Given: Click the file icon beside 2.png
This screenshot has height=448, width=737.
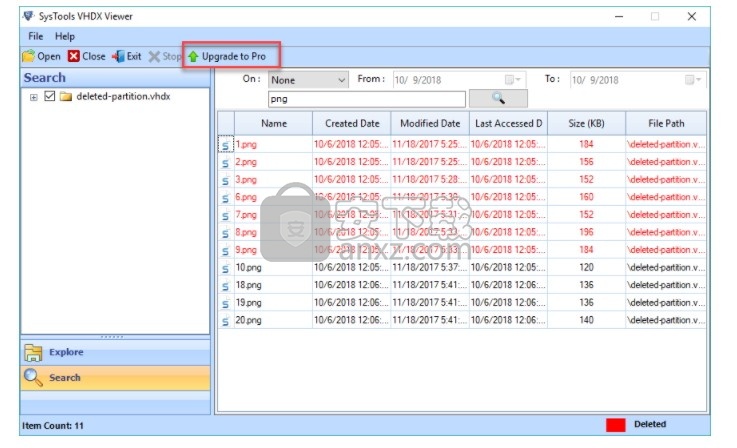Looking at the screenshot, I should click(226, 163).
